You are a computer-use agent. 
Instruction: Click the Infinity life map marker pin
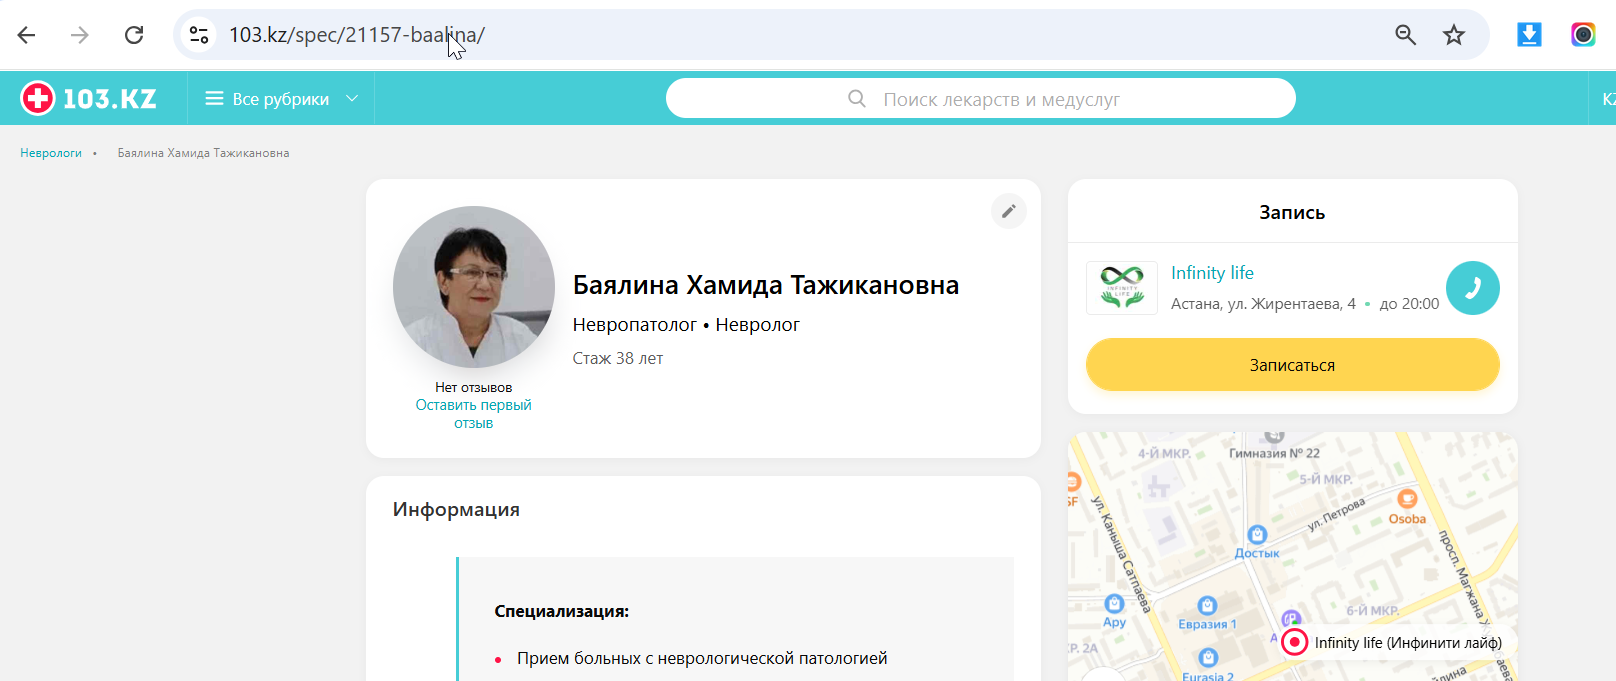click(1295, 642)
